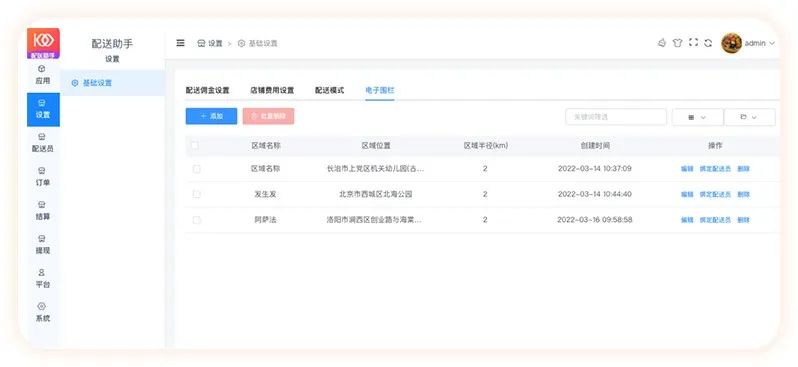This screenshot has height=367, width=798.
Task: Click the name cell 阿萨法
Action: pyautogui.click(x=266, y=220)
